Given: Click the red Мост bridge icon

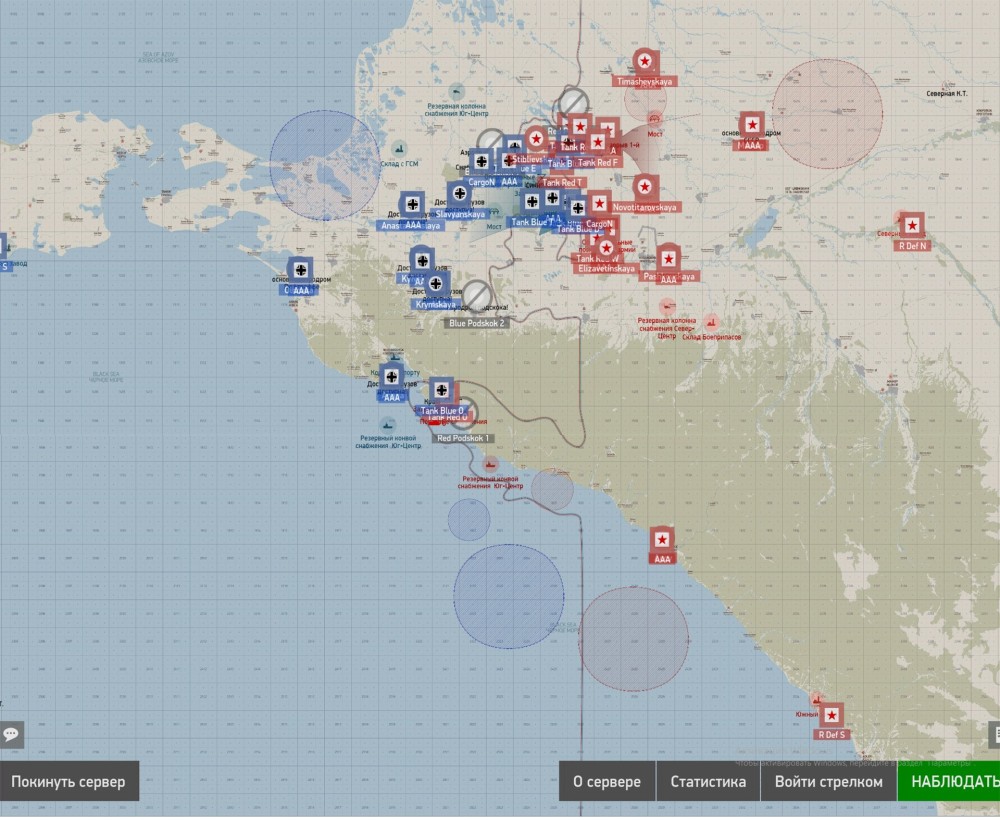Looking at the screenshot, I should point(654,119).
